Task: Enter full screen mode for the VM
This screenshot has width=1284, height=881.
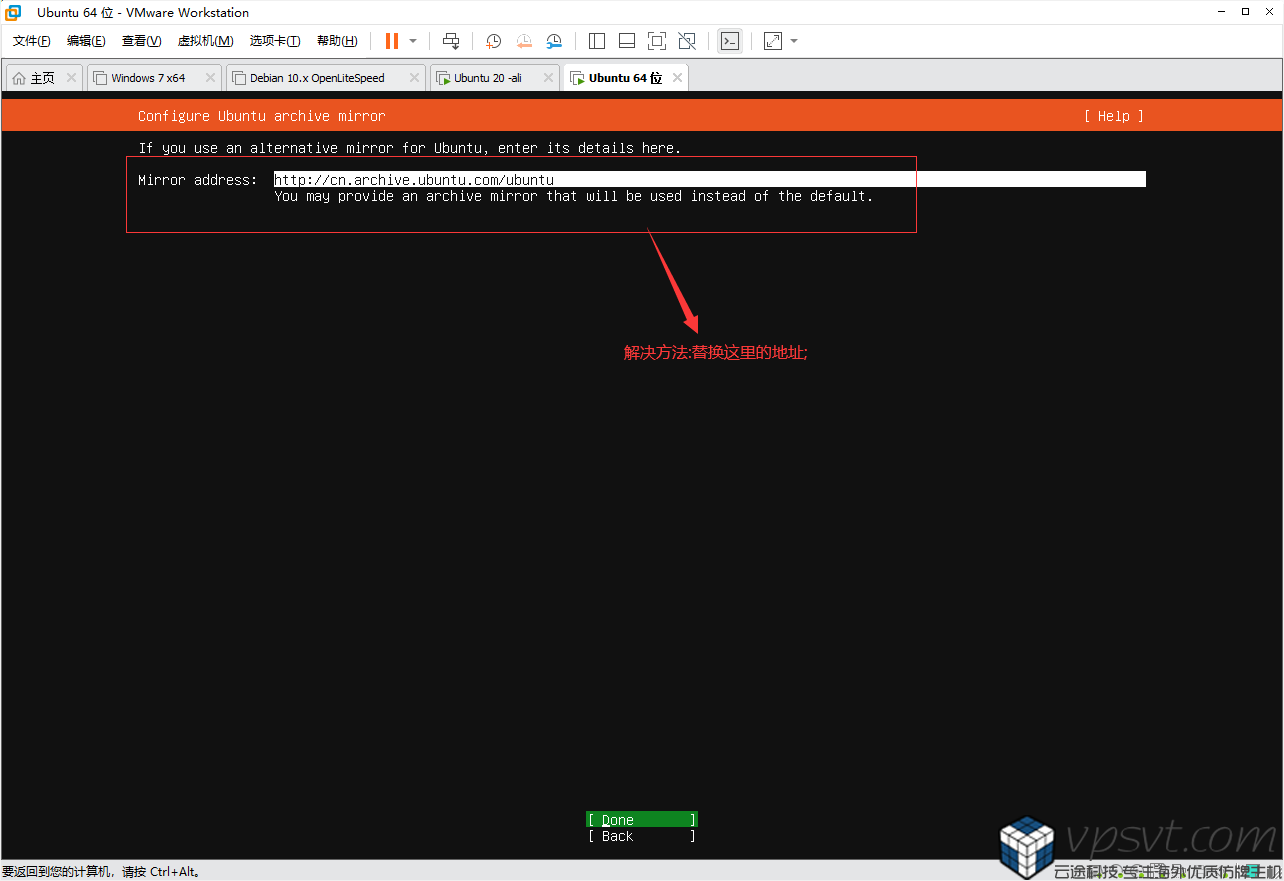Action: pos(657,41)
